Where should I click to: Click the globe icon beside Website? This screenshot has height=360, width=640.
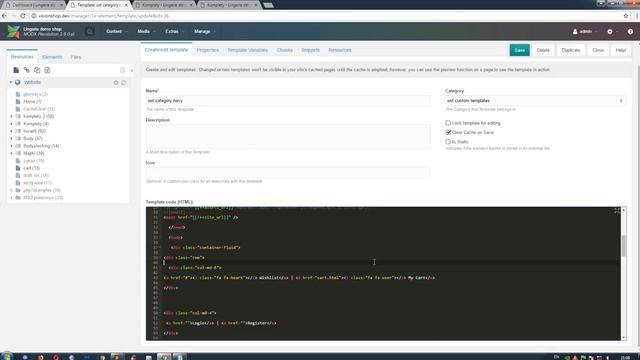pos(18,82)
